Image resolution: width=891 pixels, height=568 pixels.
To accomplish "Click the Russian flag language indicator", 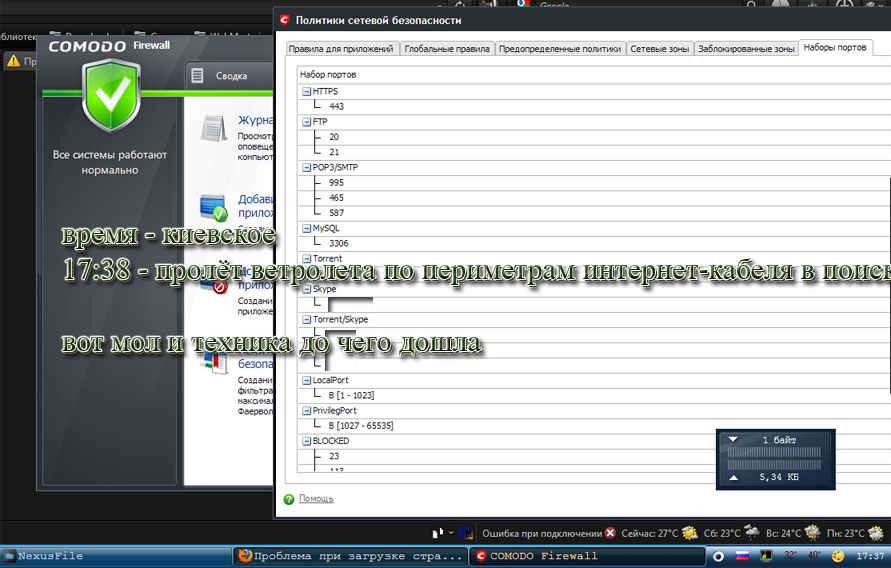I will click(x=742, y=556).
